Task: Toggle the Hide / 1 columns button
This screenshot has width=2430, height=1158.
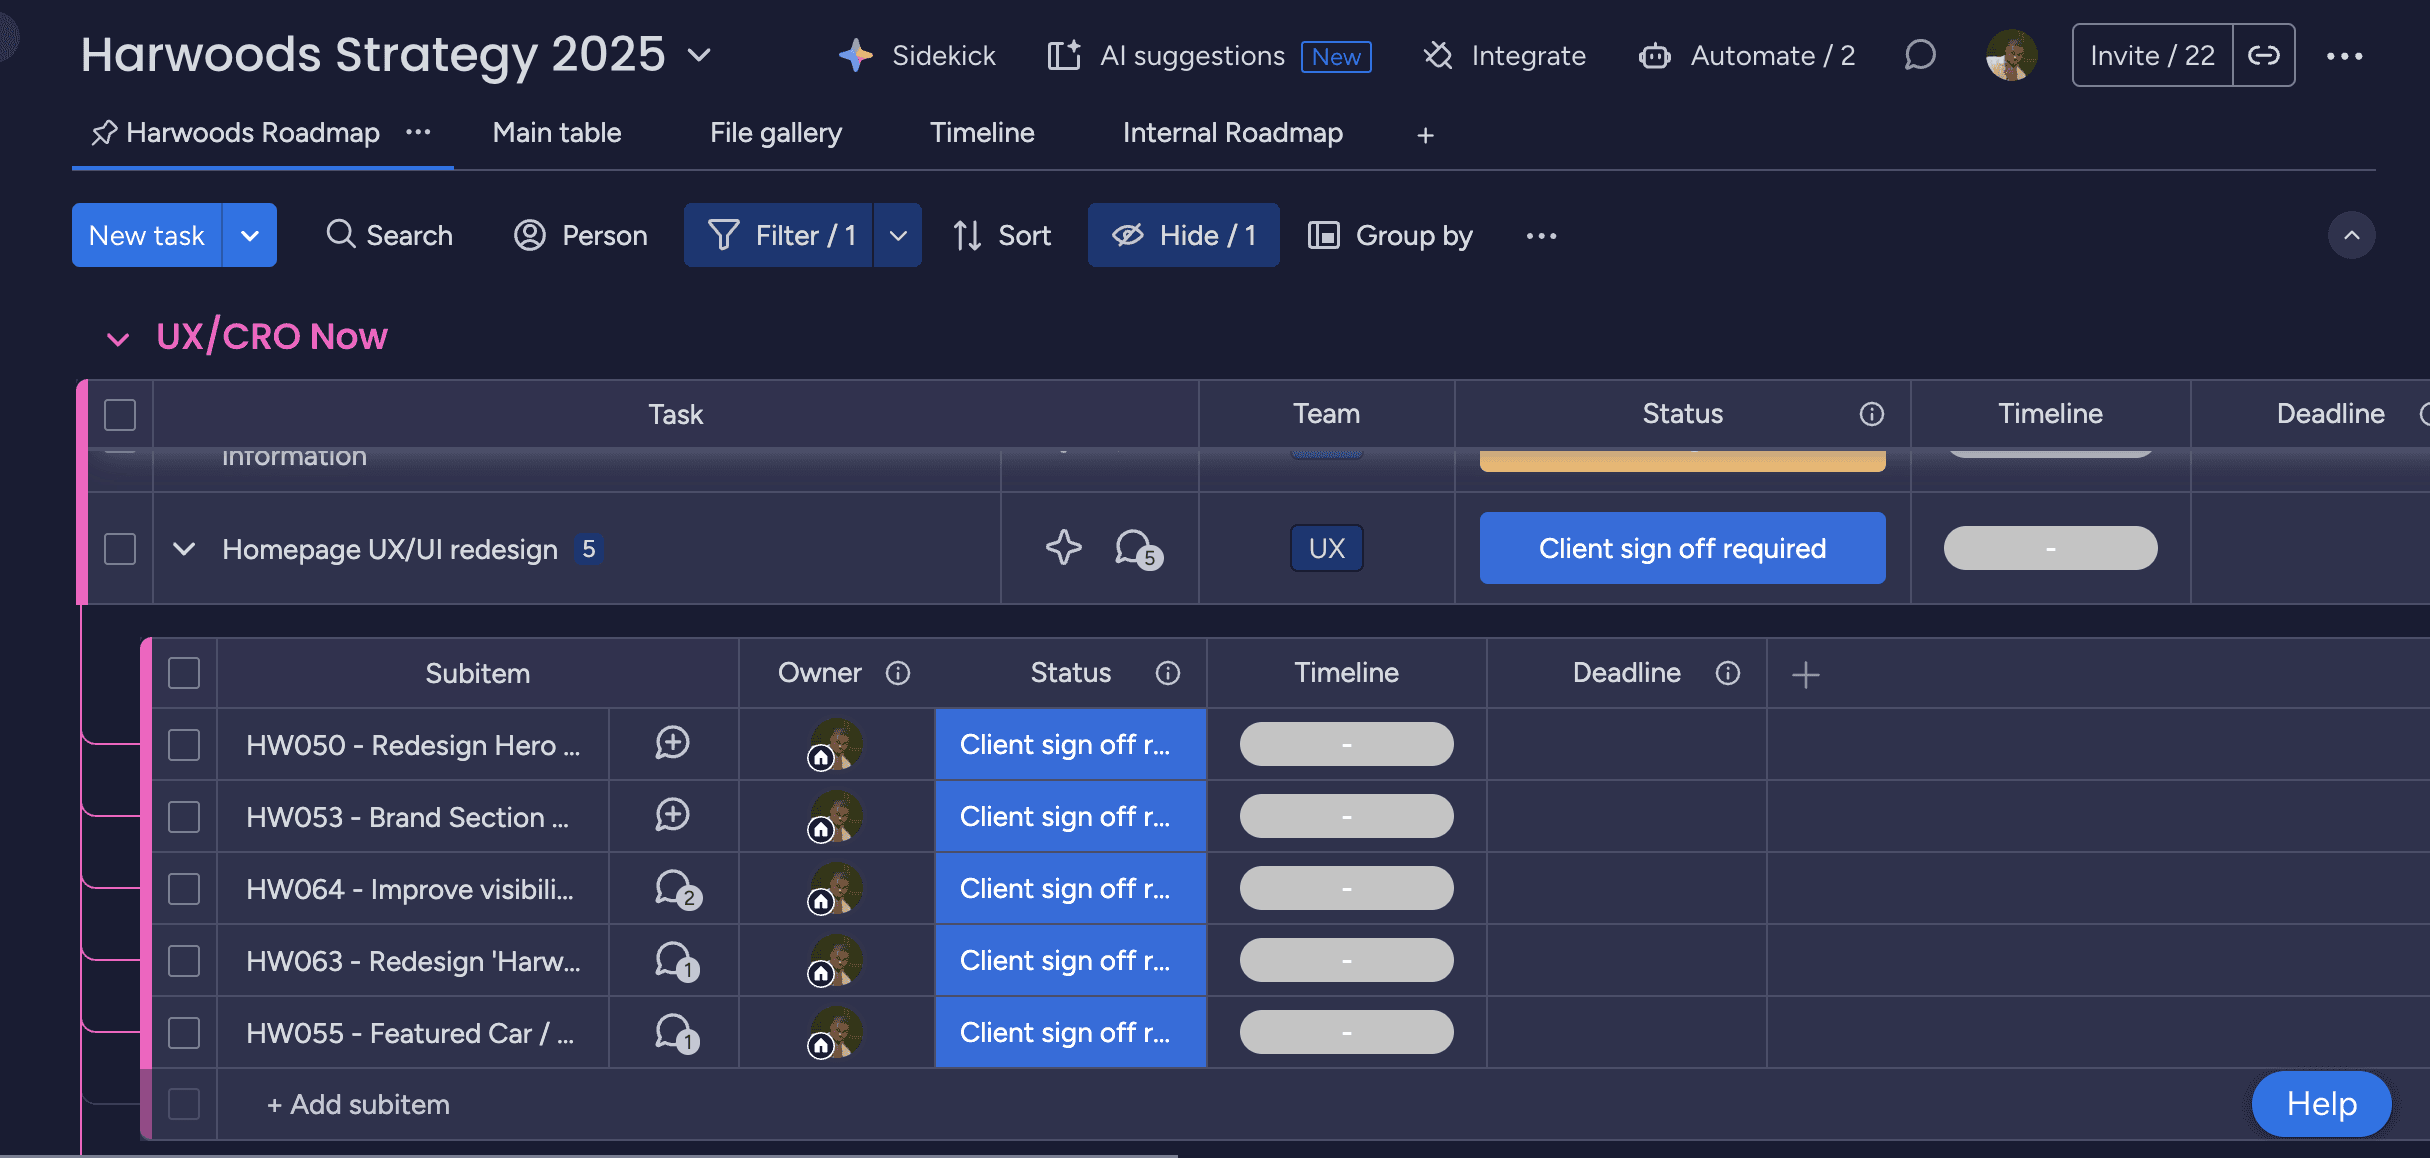Action: tap(1184, 236)
